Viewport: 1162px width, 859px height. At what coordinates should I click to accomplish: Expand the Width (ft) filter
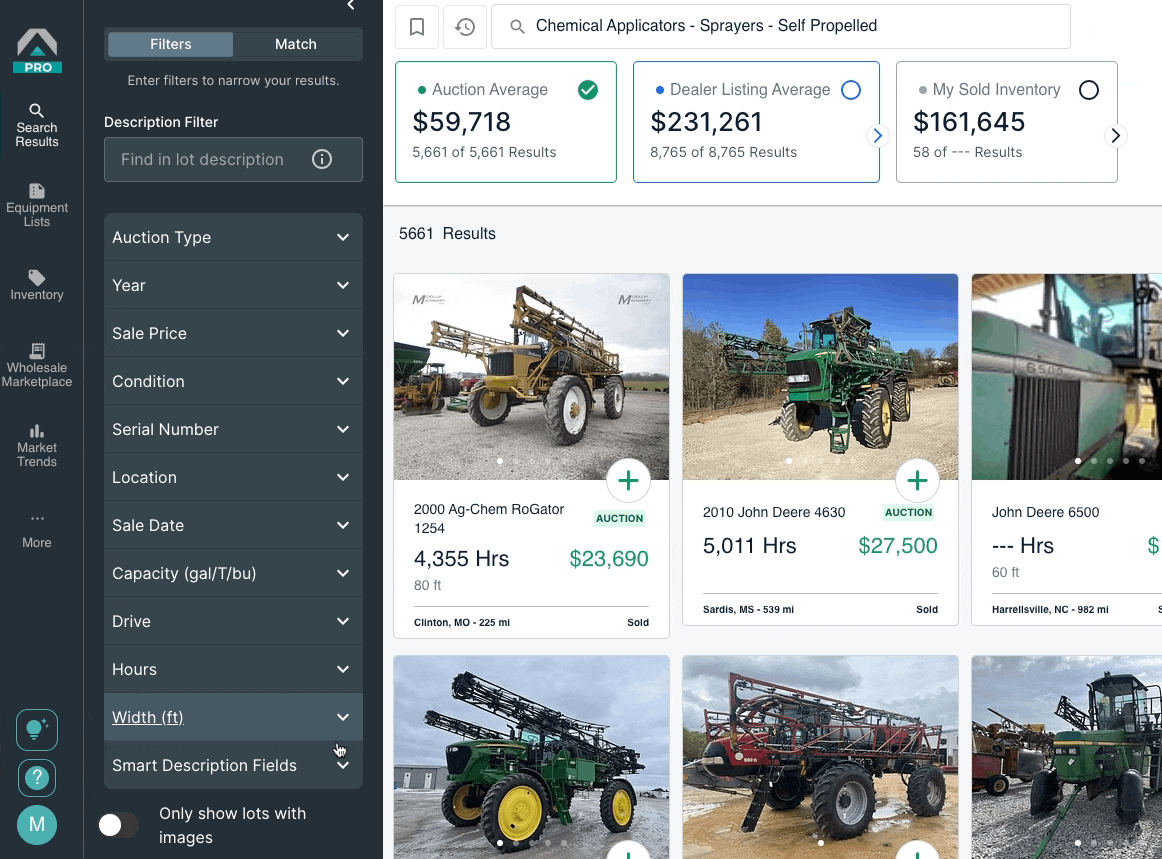pos(233,717)
